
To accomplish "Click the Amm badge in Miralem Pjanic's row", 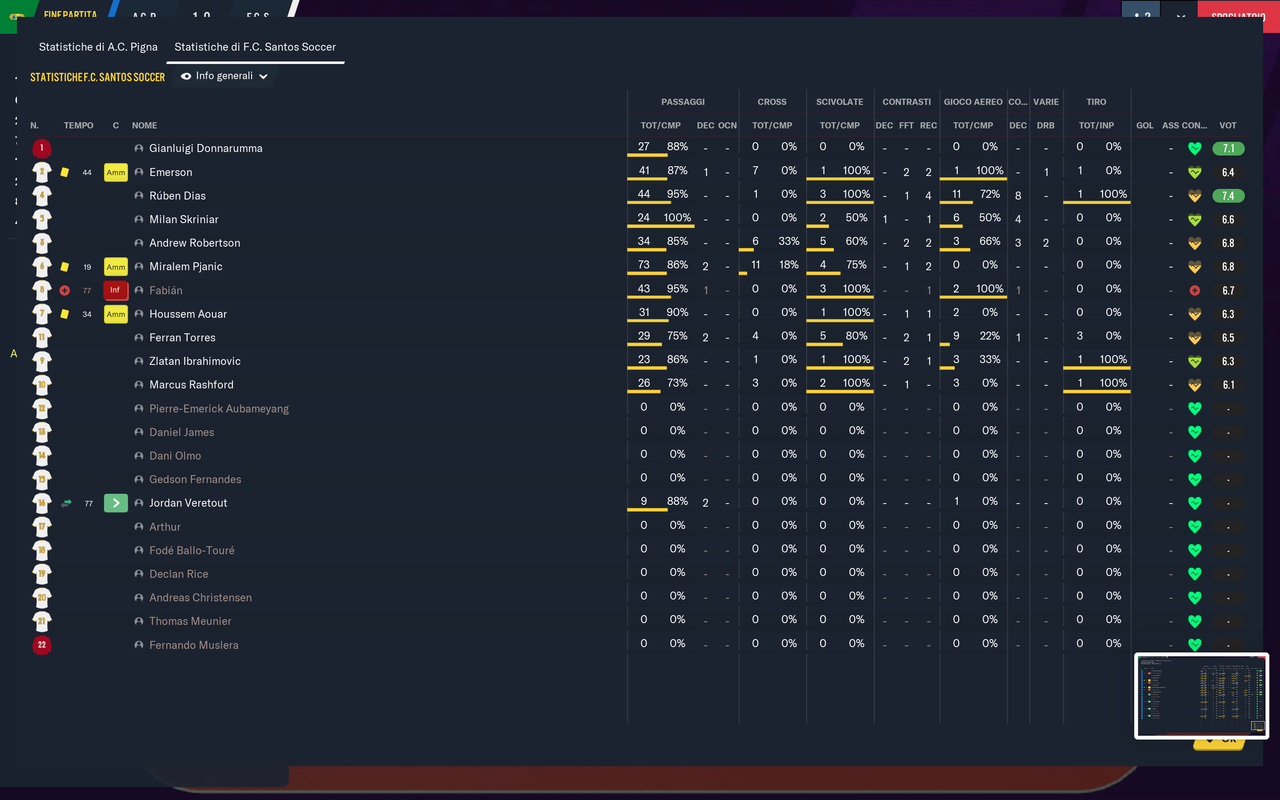I will (x=116, y=267).
